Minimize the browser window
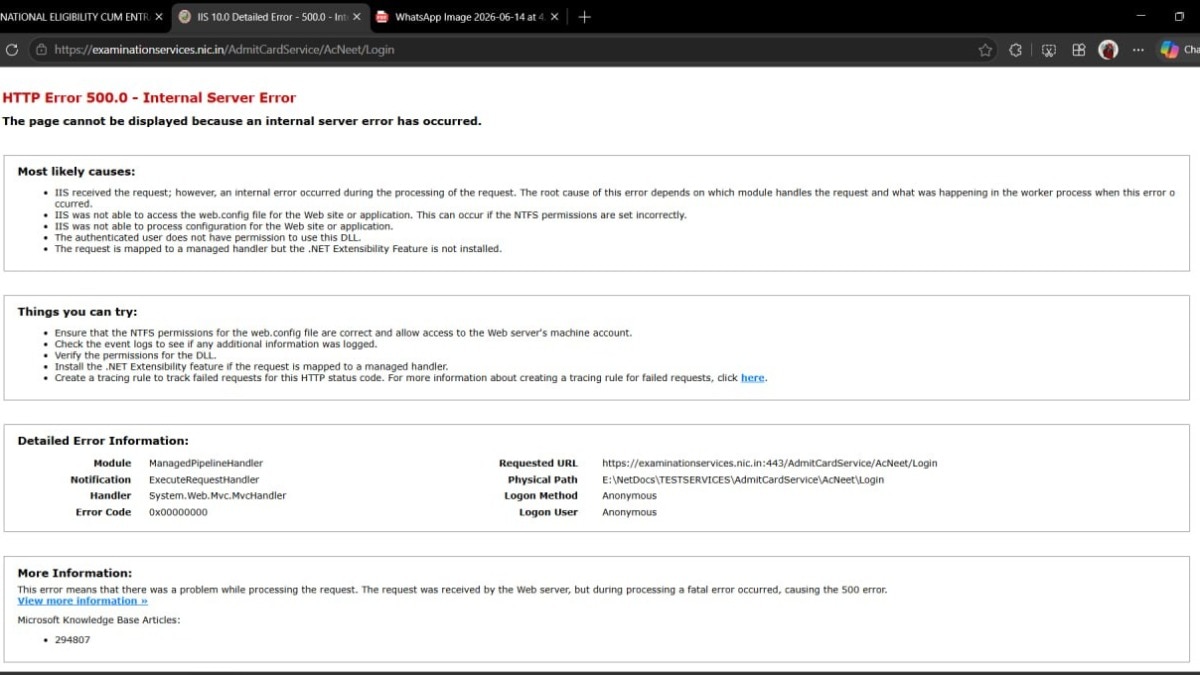Screen dimensions: 1200x675 (x=1139, y=17)
